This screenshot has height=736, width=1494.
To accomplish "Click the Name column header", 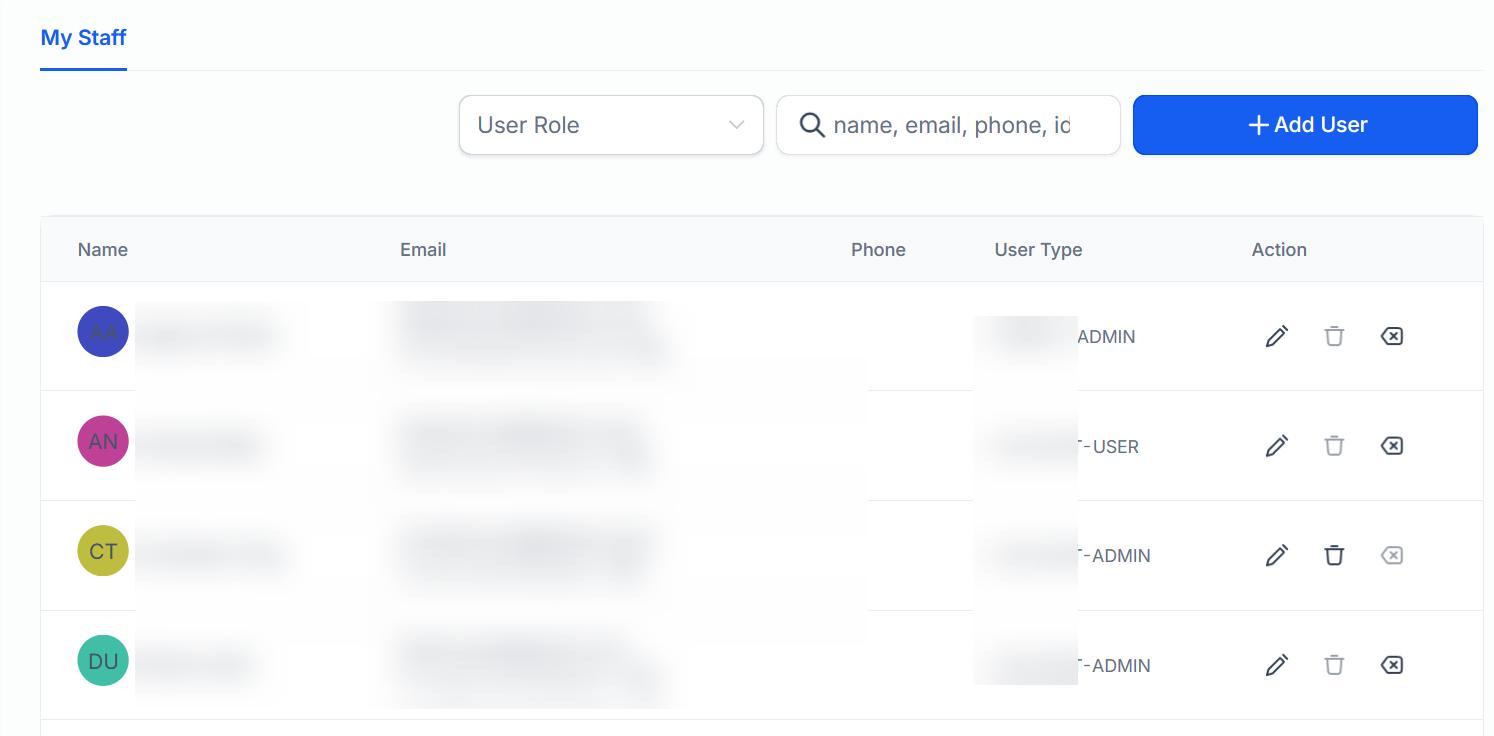I will [x=103, y=250].
